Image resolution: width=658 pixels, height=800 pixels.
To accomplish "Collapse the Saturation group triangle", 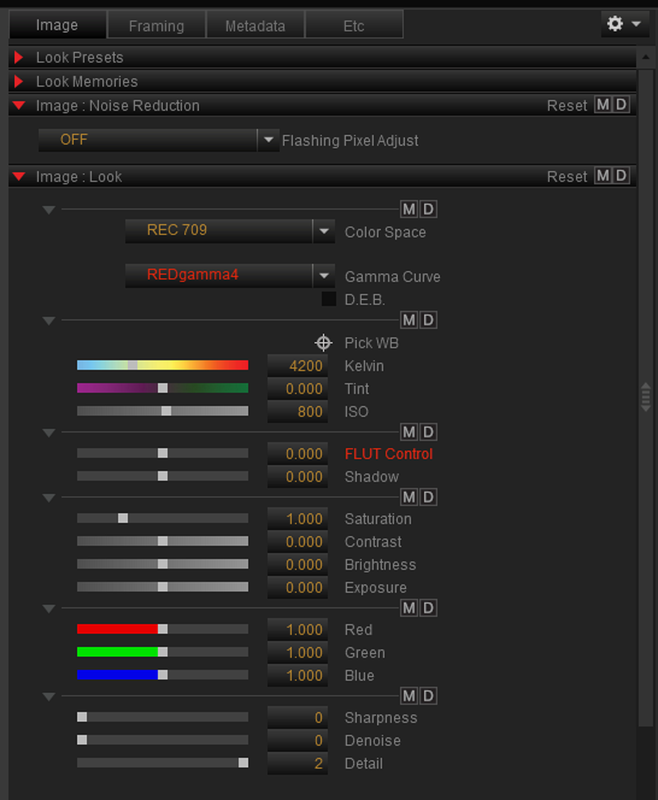I will click(49, 497).
